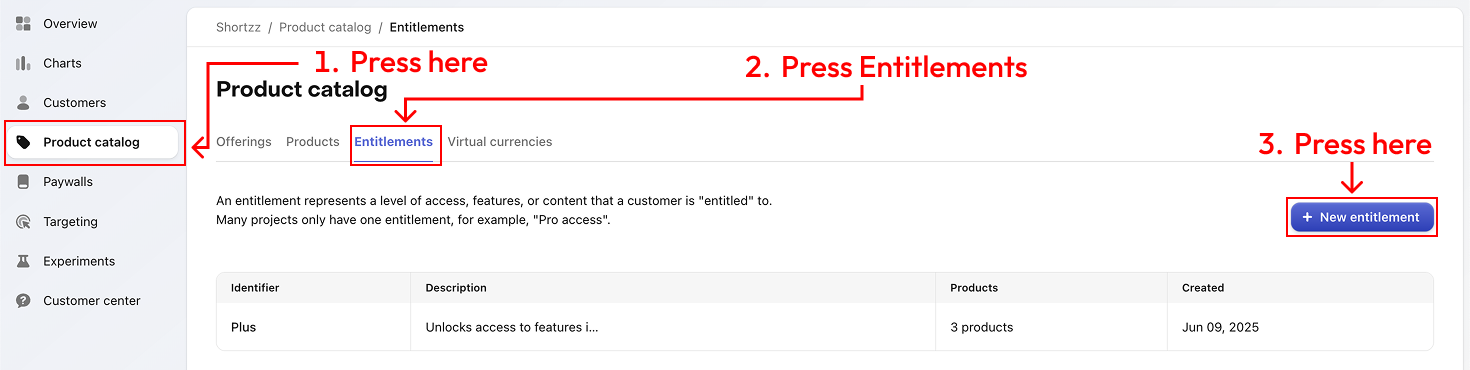The image size is (1470, 370).
Task: Click the Identifier column header
Action: 255,288
